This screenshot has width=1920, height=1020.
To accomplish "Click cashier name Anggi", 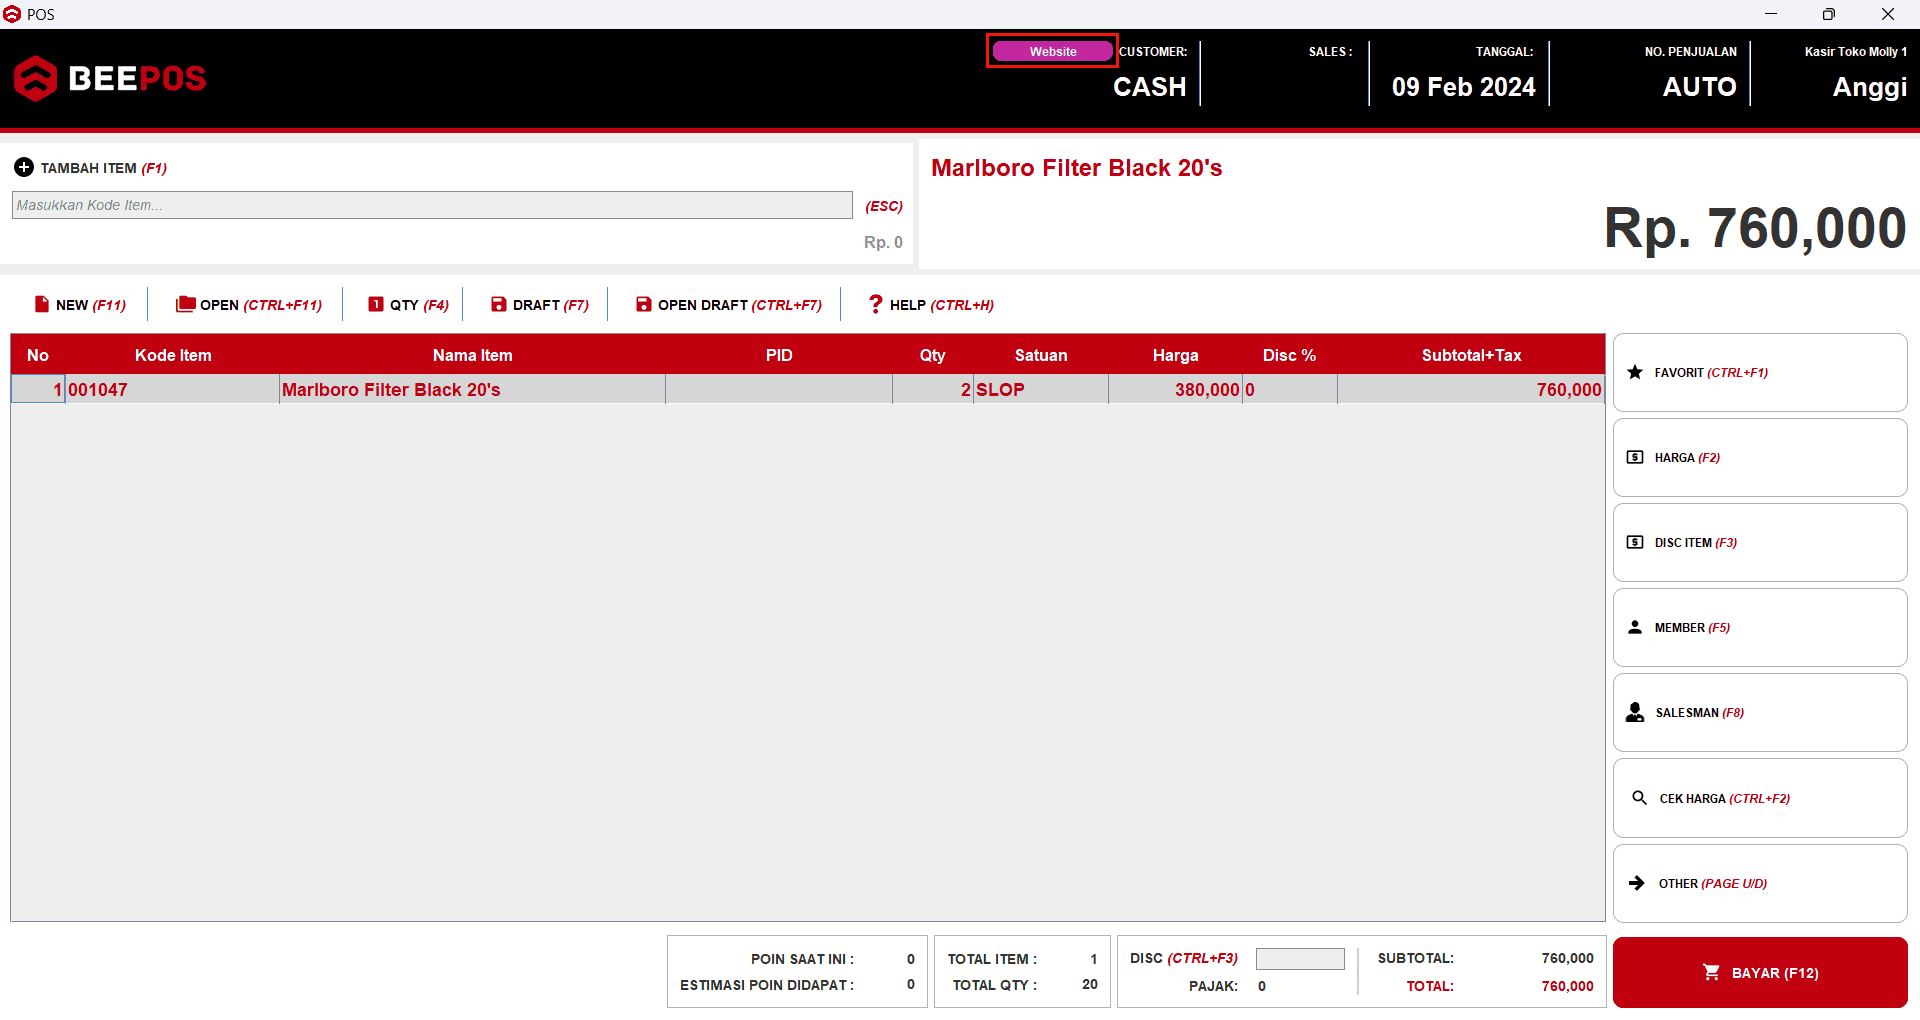I will 1870,87.
